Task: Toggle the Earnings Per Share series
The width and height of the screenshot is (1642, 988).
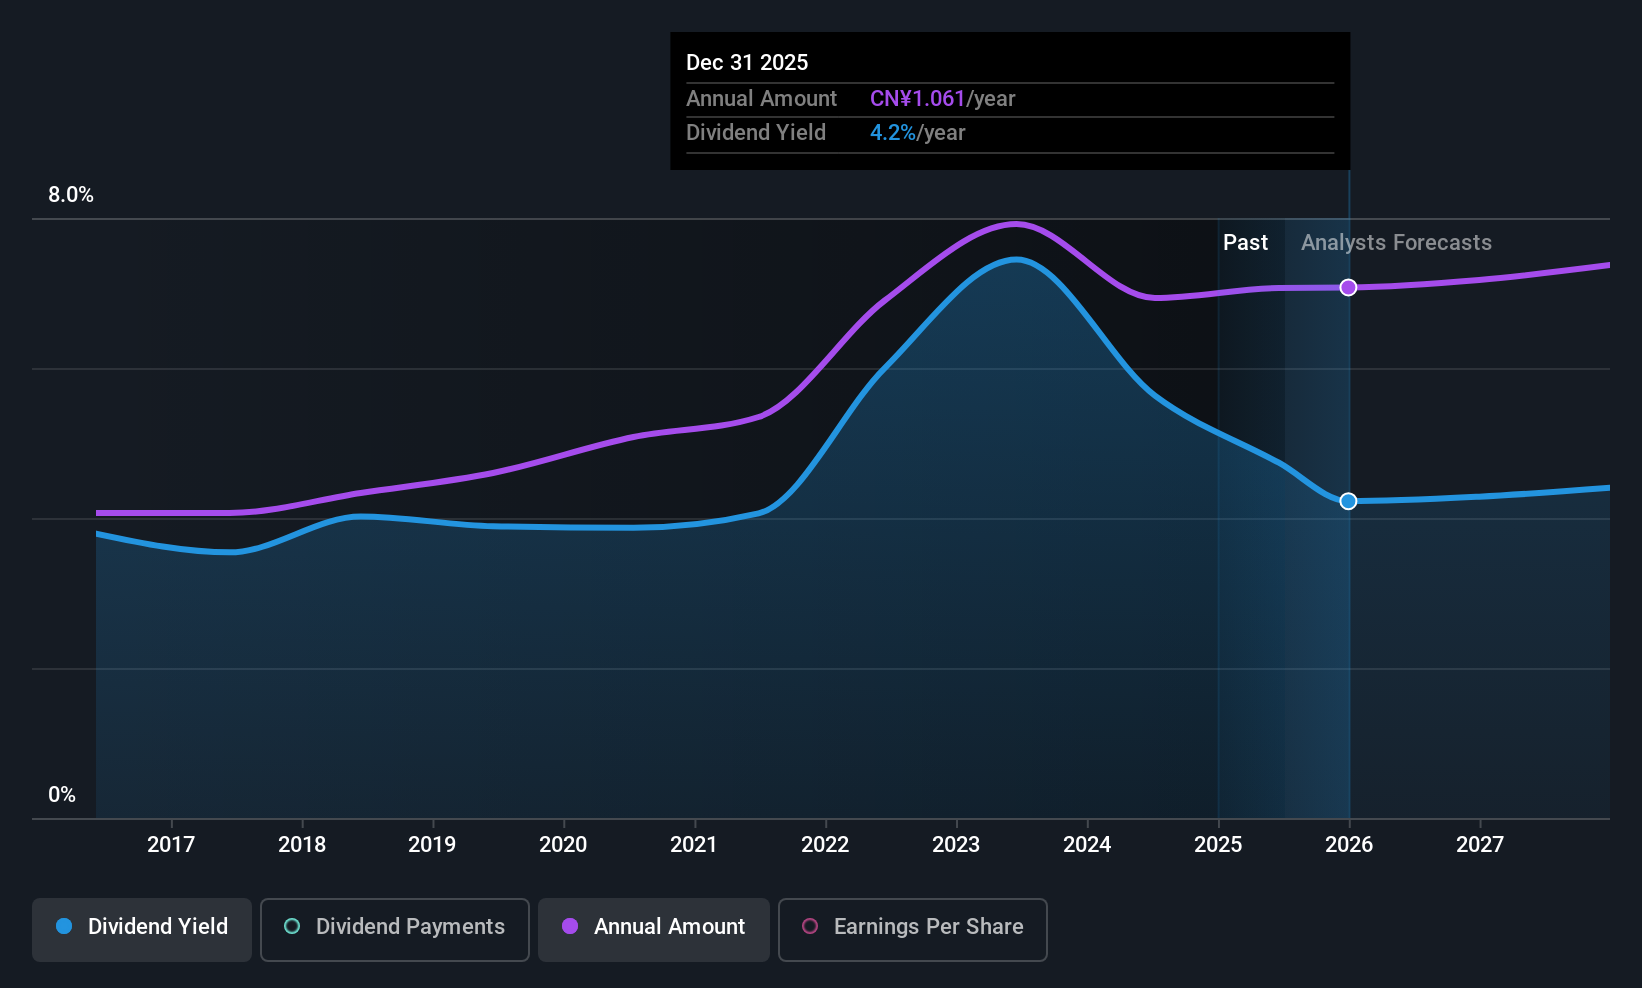Action: pyautogui.click(x=913, y=930)
